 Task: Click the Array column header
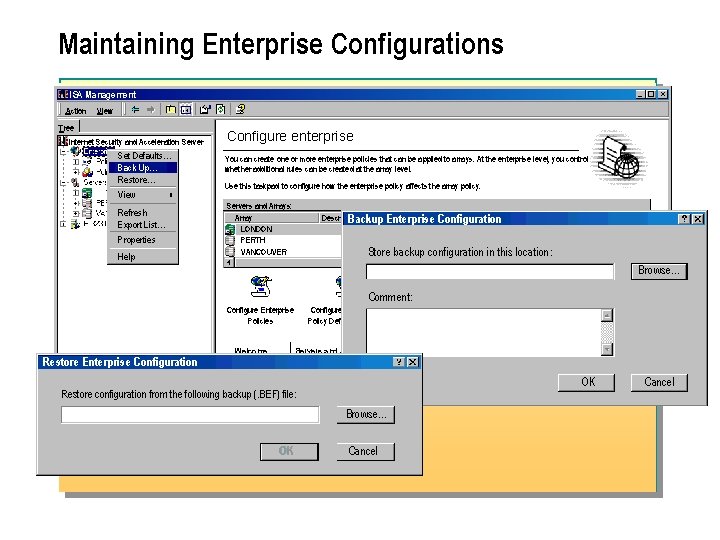pyautogui.click(x=272, y=218)
